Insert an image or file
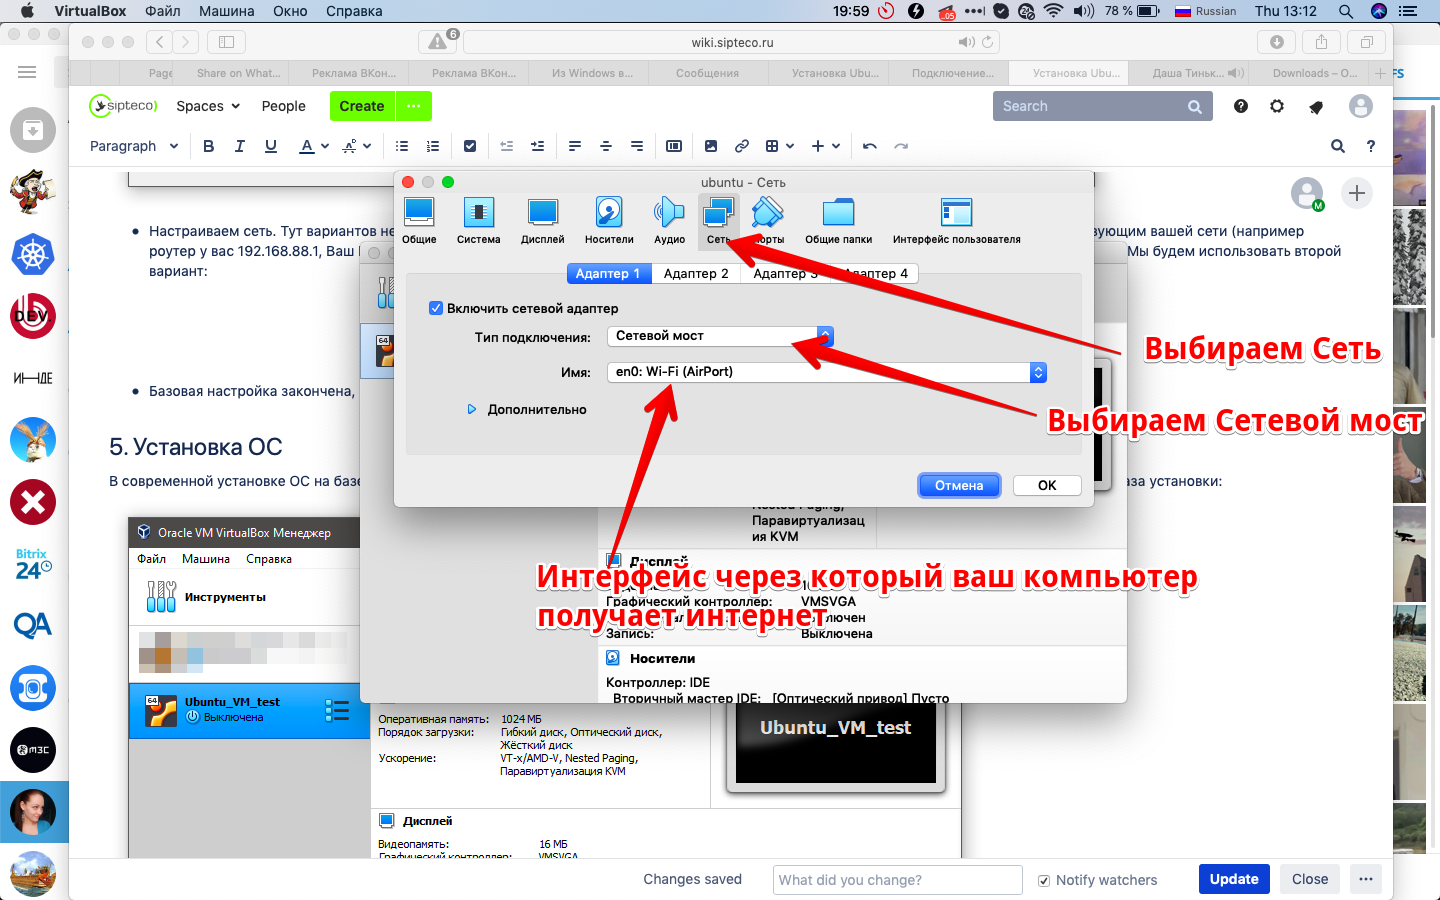1440x900 pixels. pos(711,146)
